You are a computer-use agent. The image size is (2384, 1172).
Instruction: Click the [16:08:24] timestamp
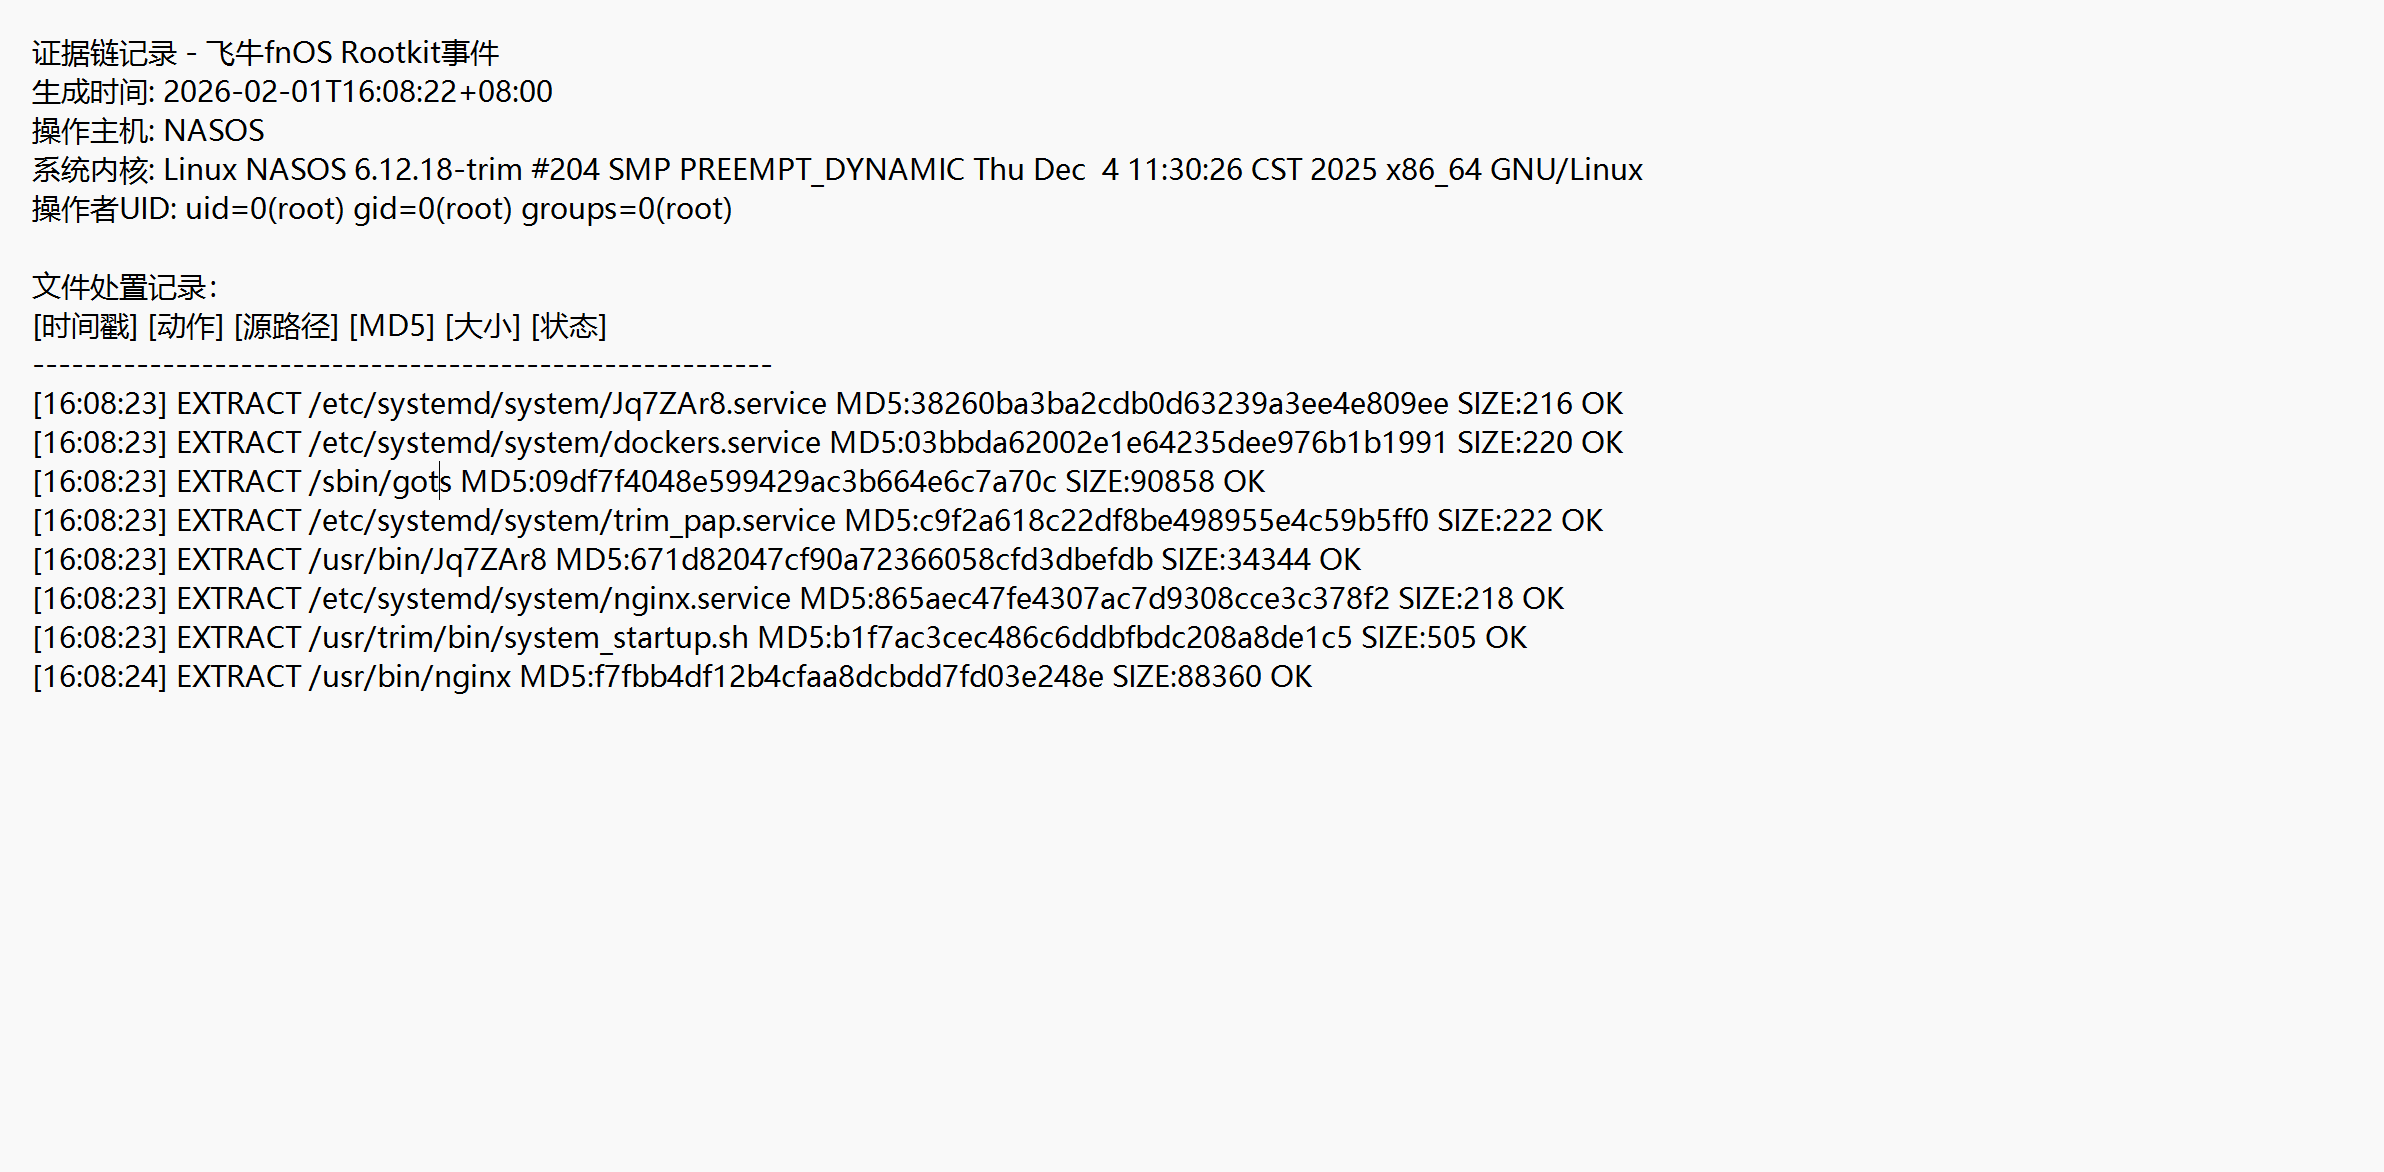pos(99,677)
